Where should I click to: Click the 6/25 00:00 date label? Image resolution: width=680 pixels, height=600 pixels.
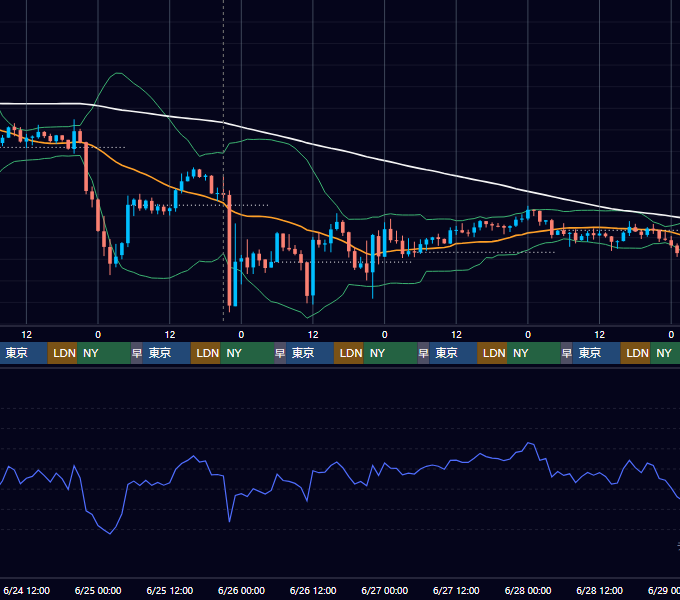coord(98,590)
